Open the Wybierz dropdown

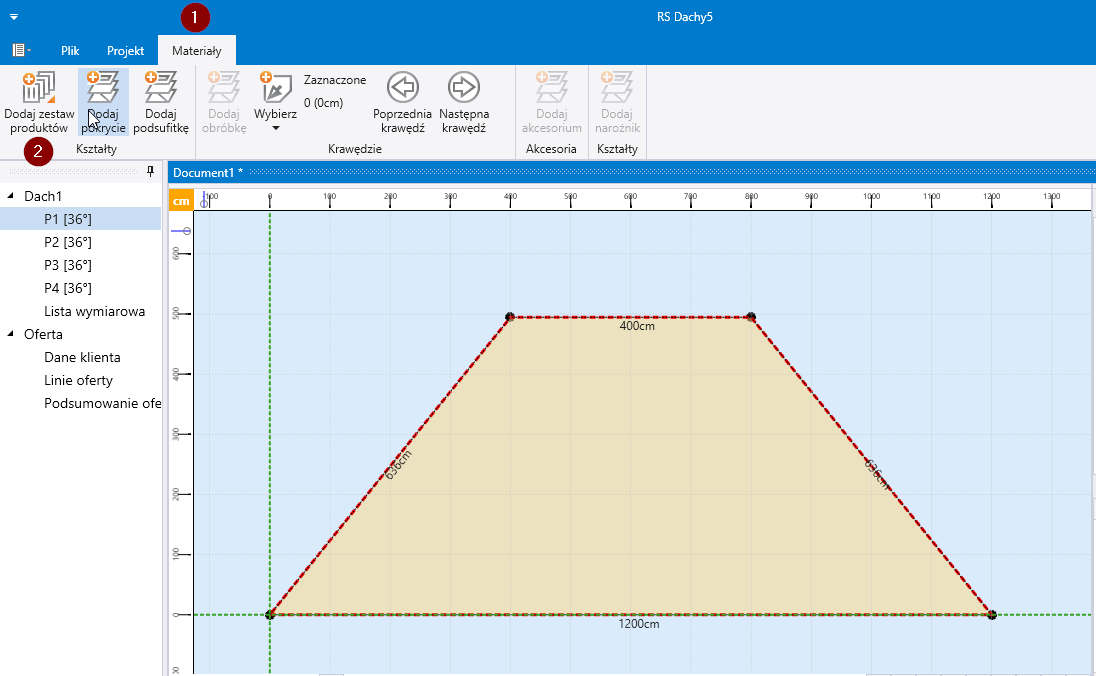pos(275,113)
